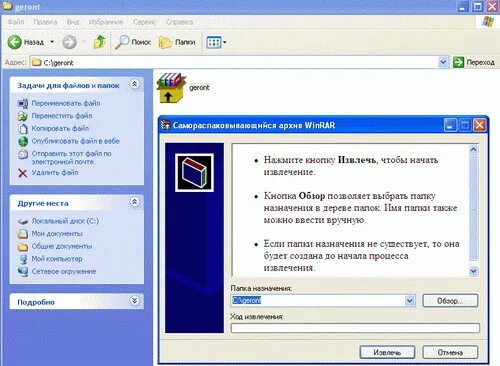Click the Forward arrow icon in toolbar
500x366 pixels.
point(70,42)
